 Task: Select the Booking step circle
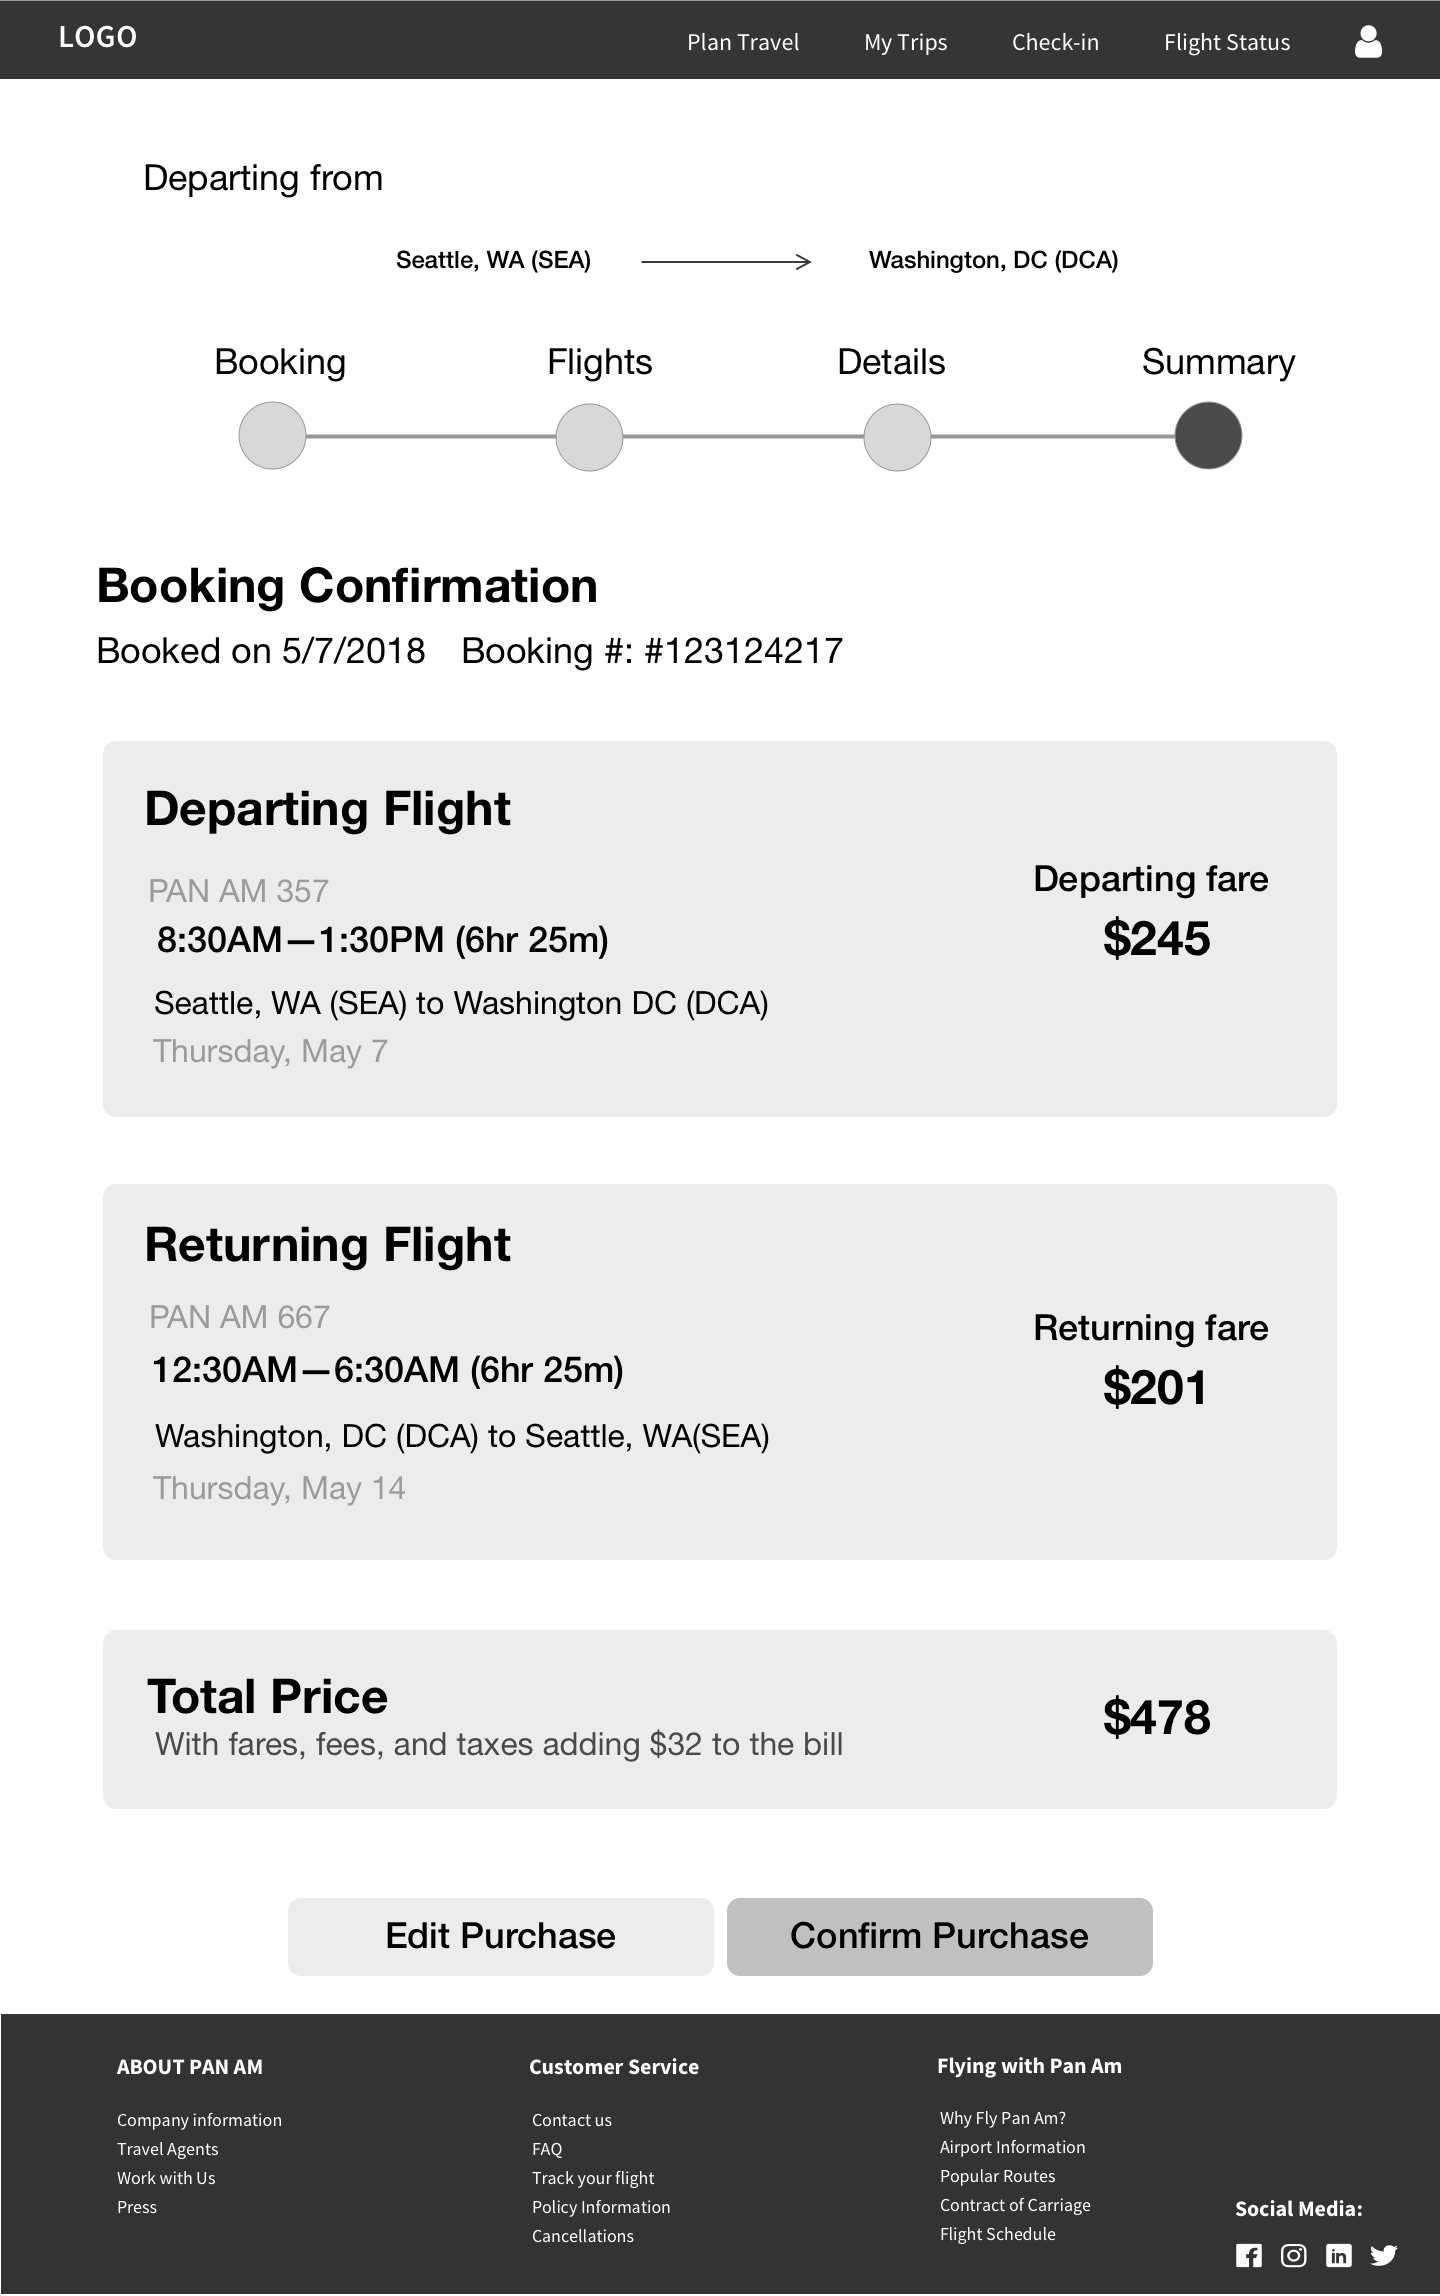point(272,436)
